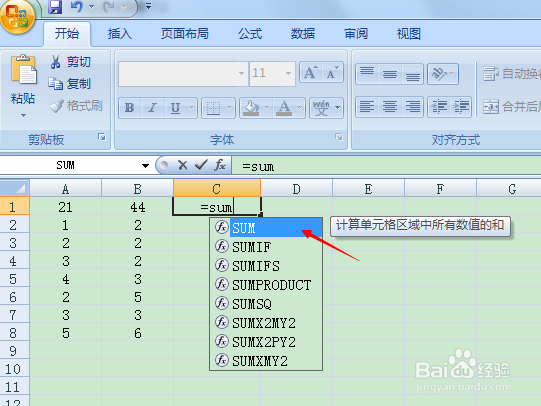Center text horizontally

390,107
